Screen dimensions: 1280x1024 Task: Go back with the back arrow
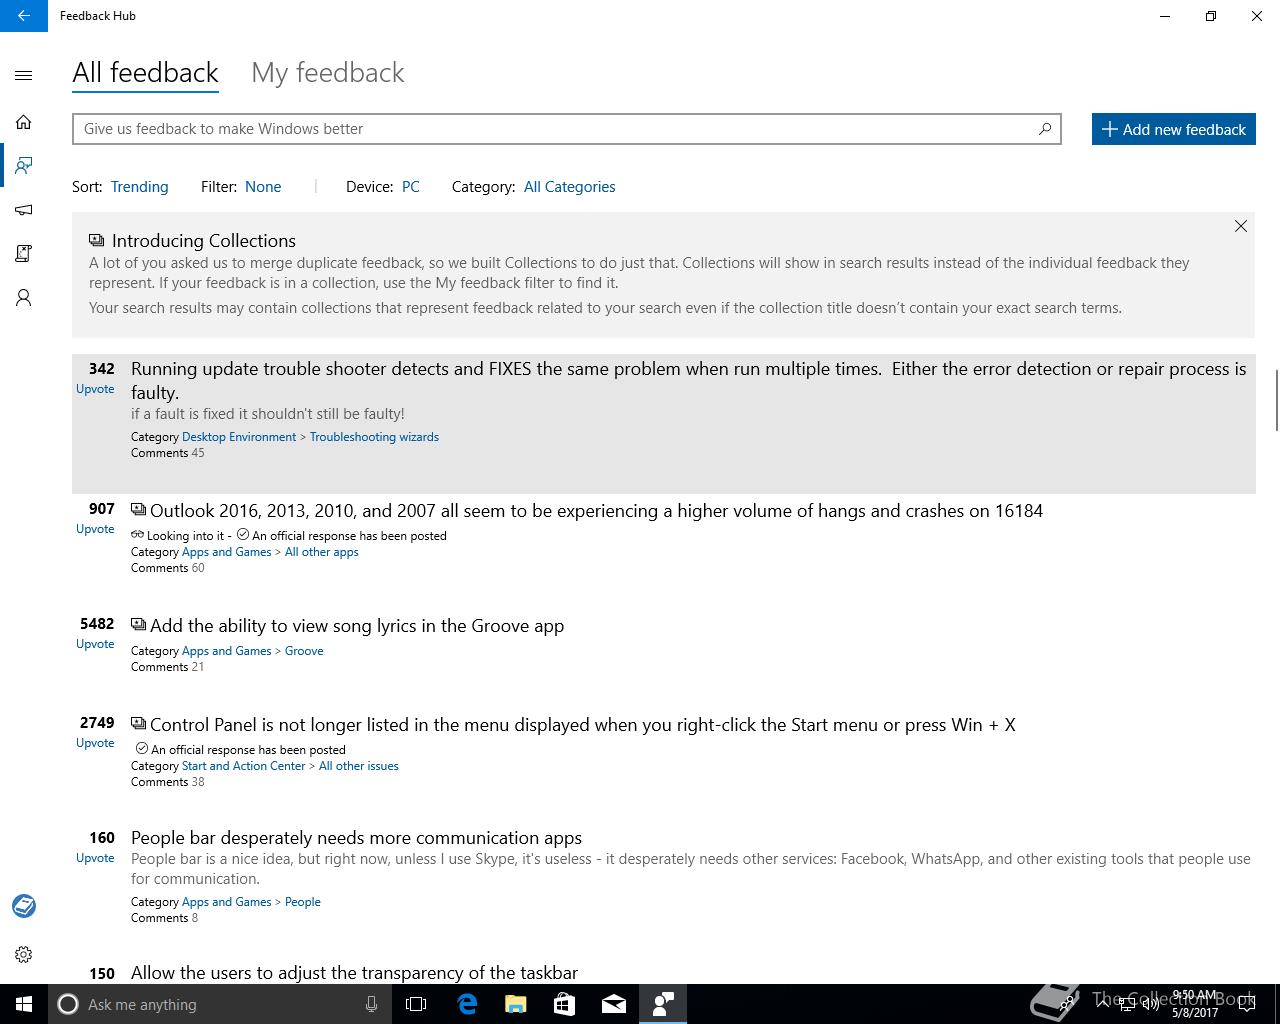point(24,16)
